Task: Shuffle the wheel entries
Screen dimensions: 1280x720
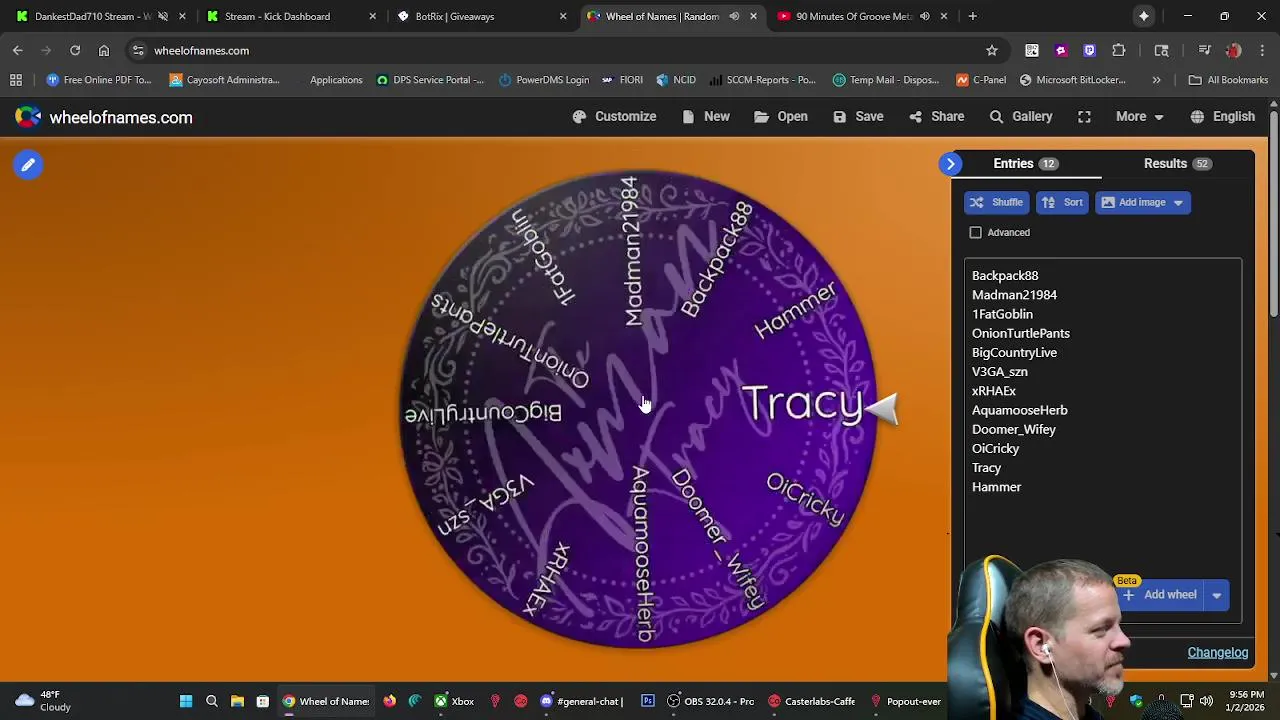Action: tap(996, 203)
